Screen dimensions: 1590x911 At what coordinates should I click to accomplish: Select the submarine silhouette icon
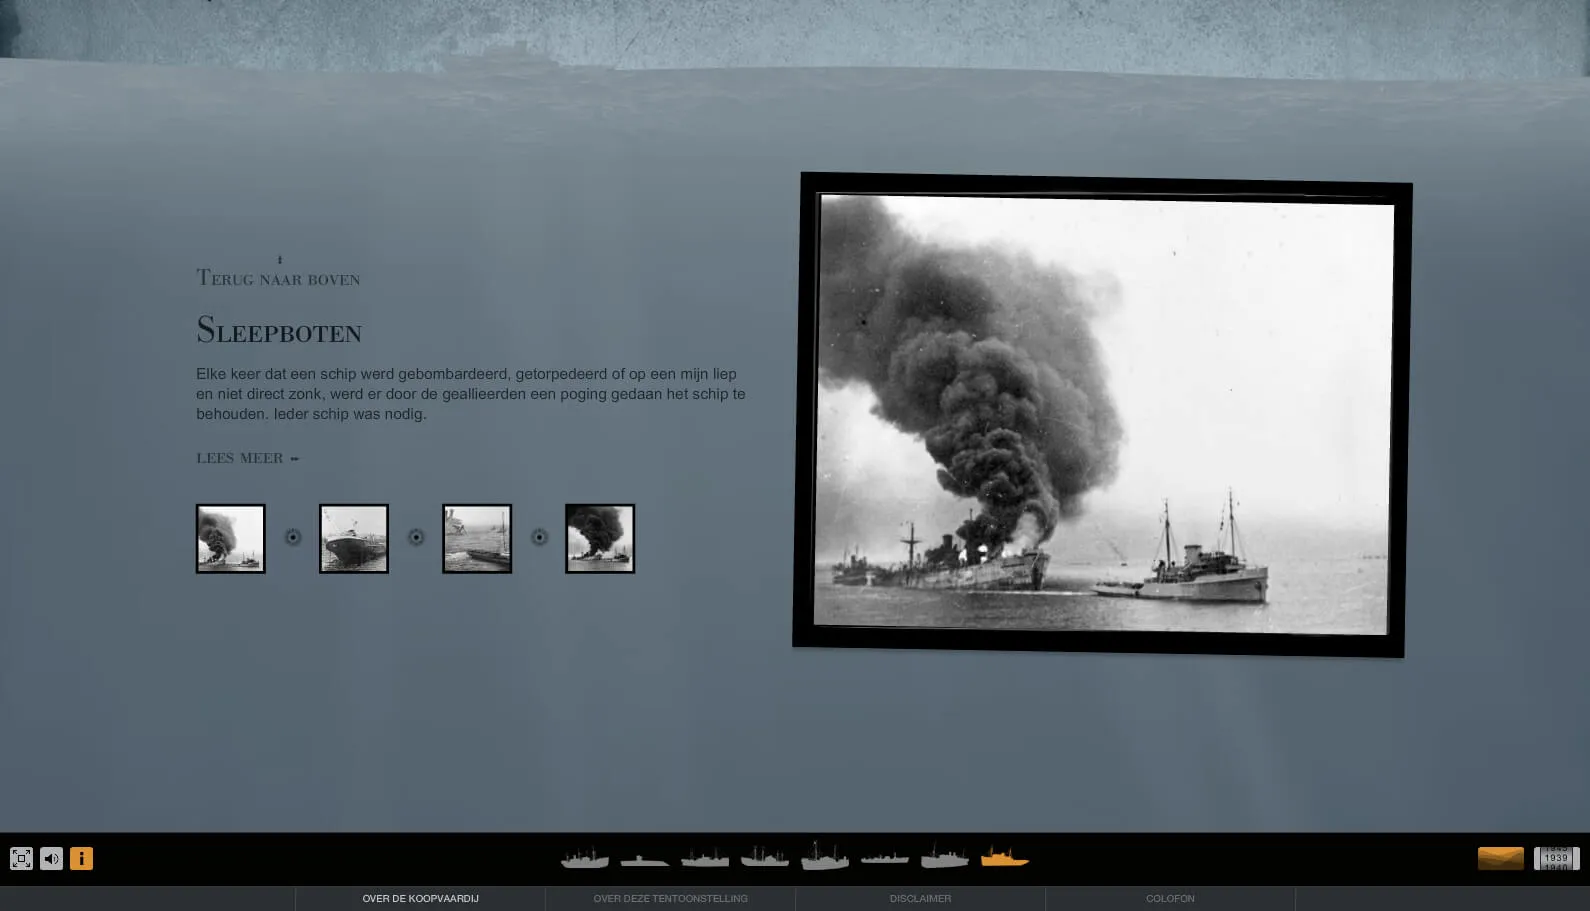[645, 859]
